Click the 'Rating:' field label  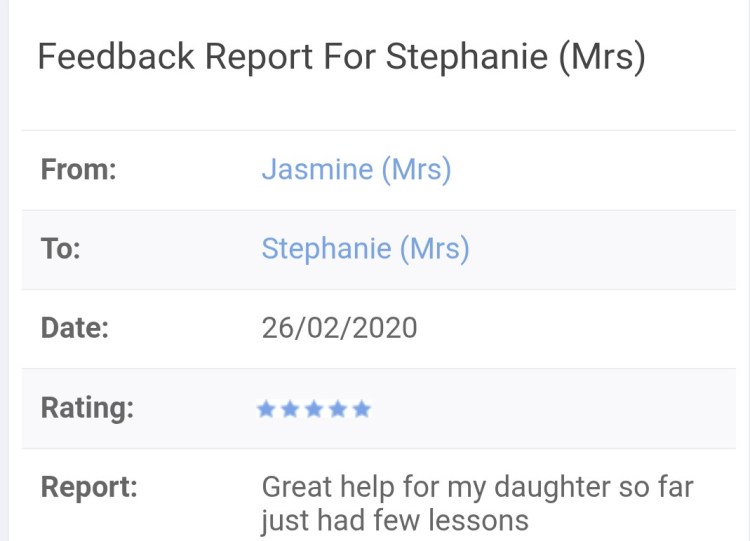click(x=87, y=408)
